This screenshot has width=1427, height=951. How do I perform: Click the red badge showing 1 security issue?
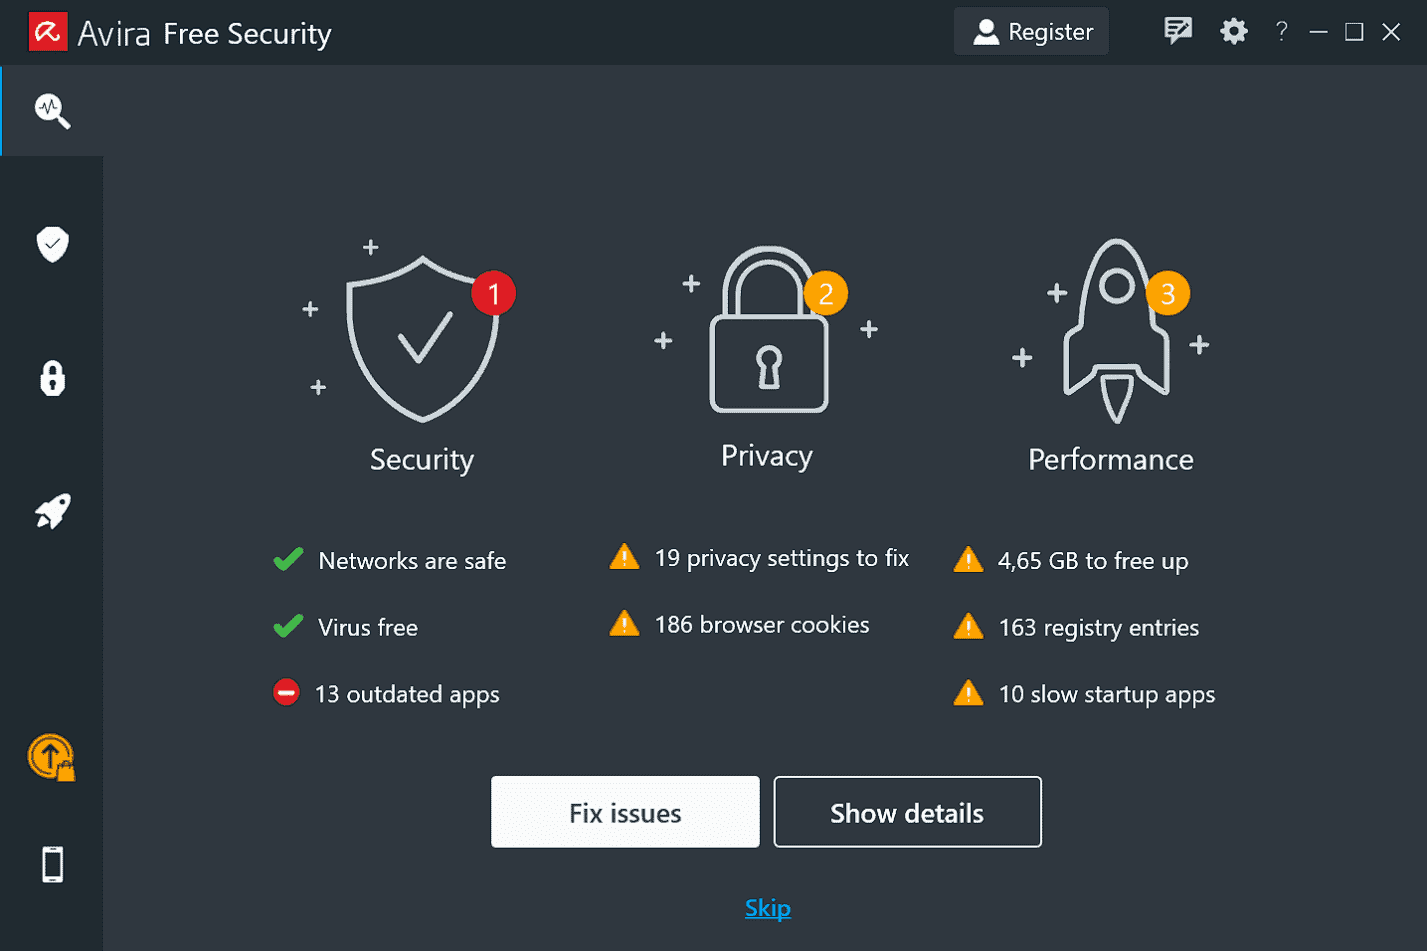click(x=493, y=292)
